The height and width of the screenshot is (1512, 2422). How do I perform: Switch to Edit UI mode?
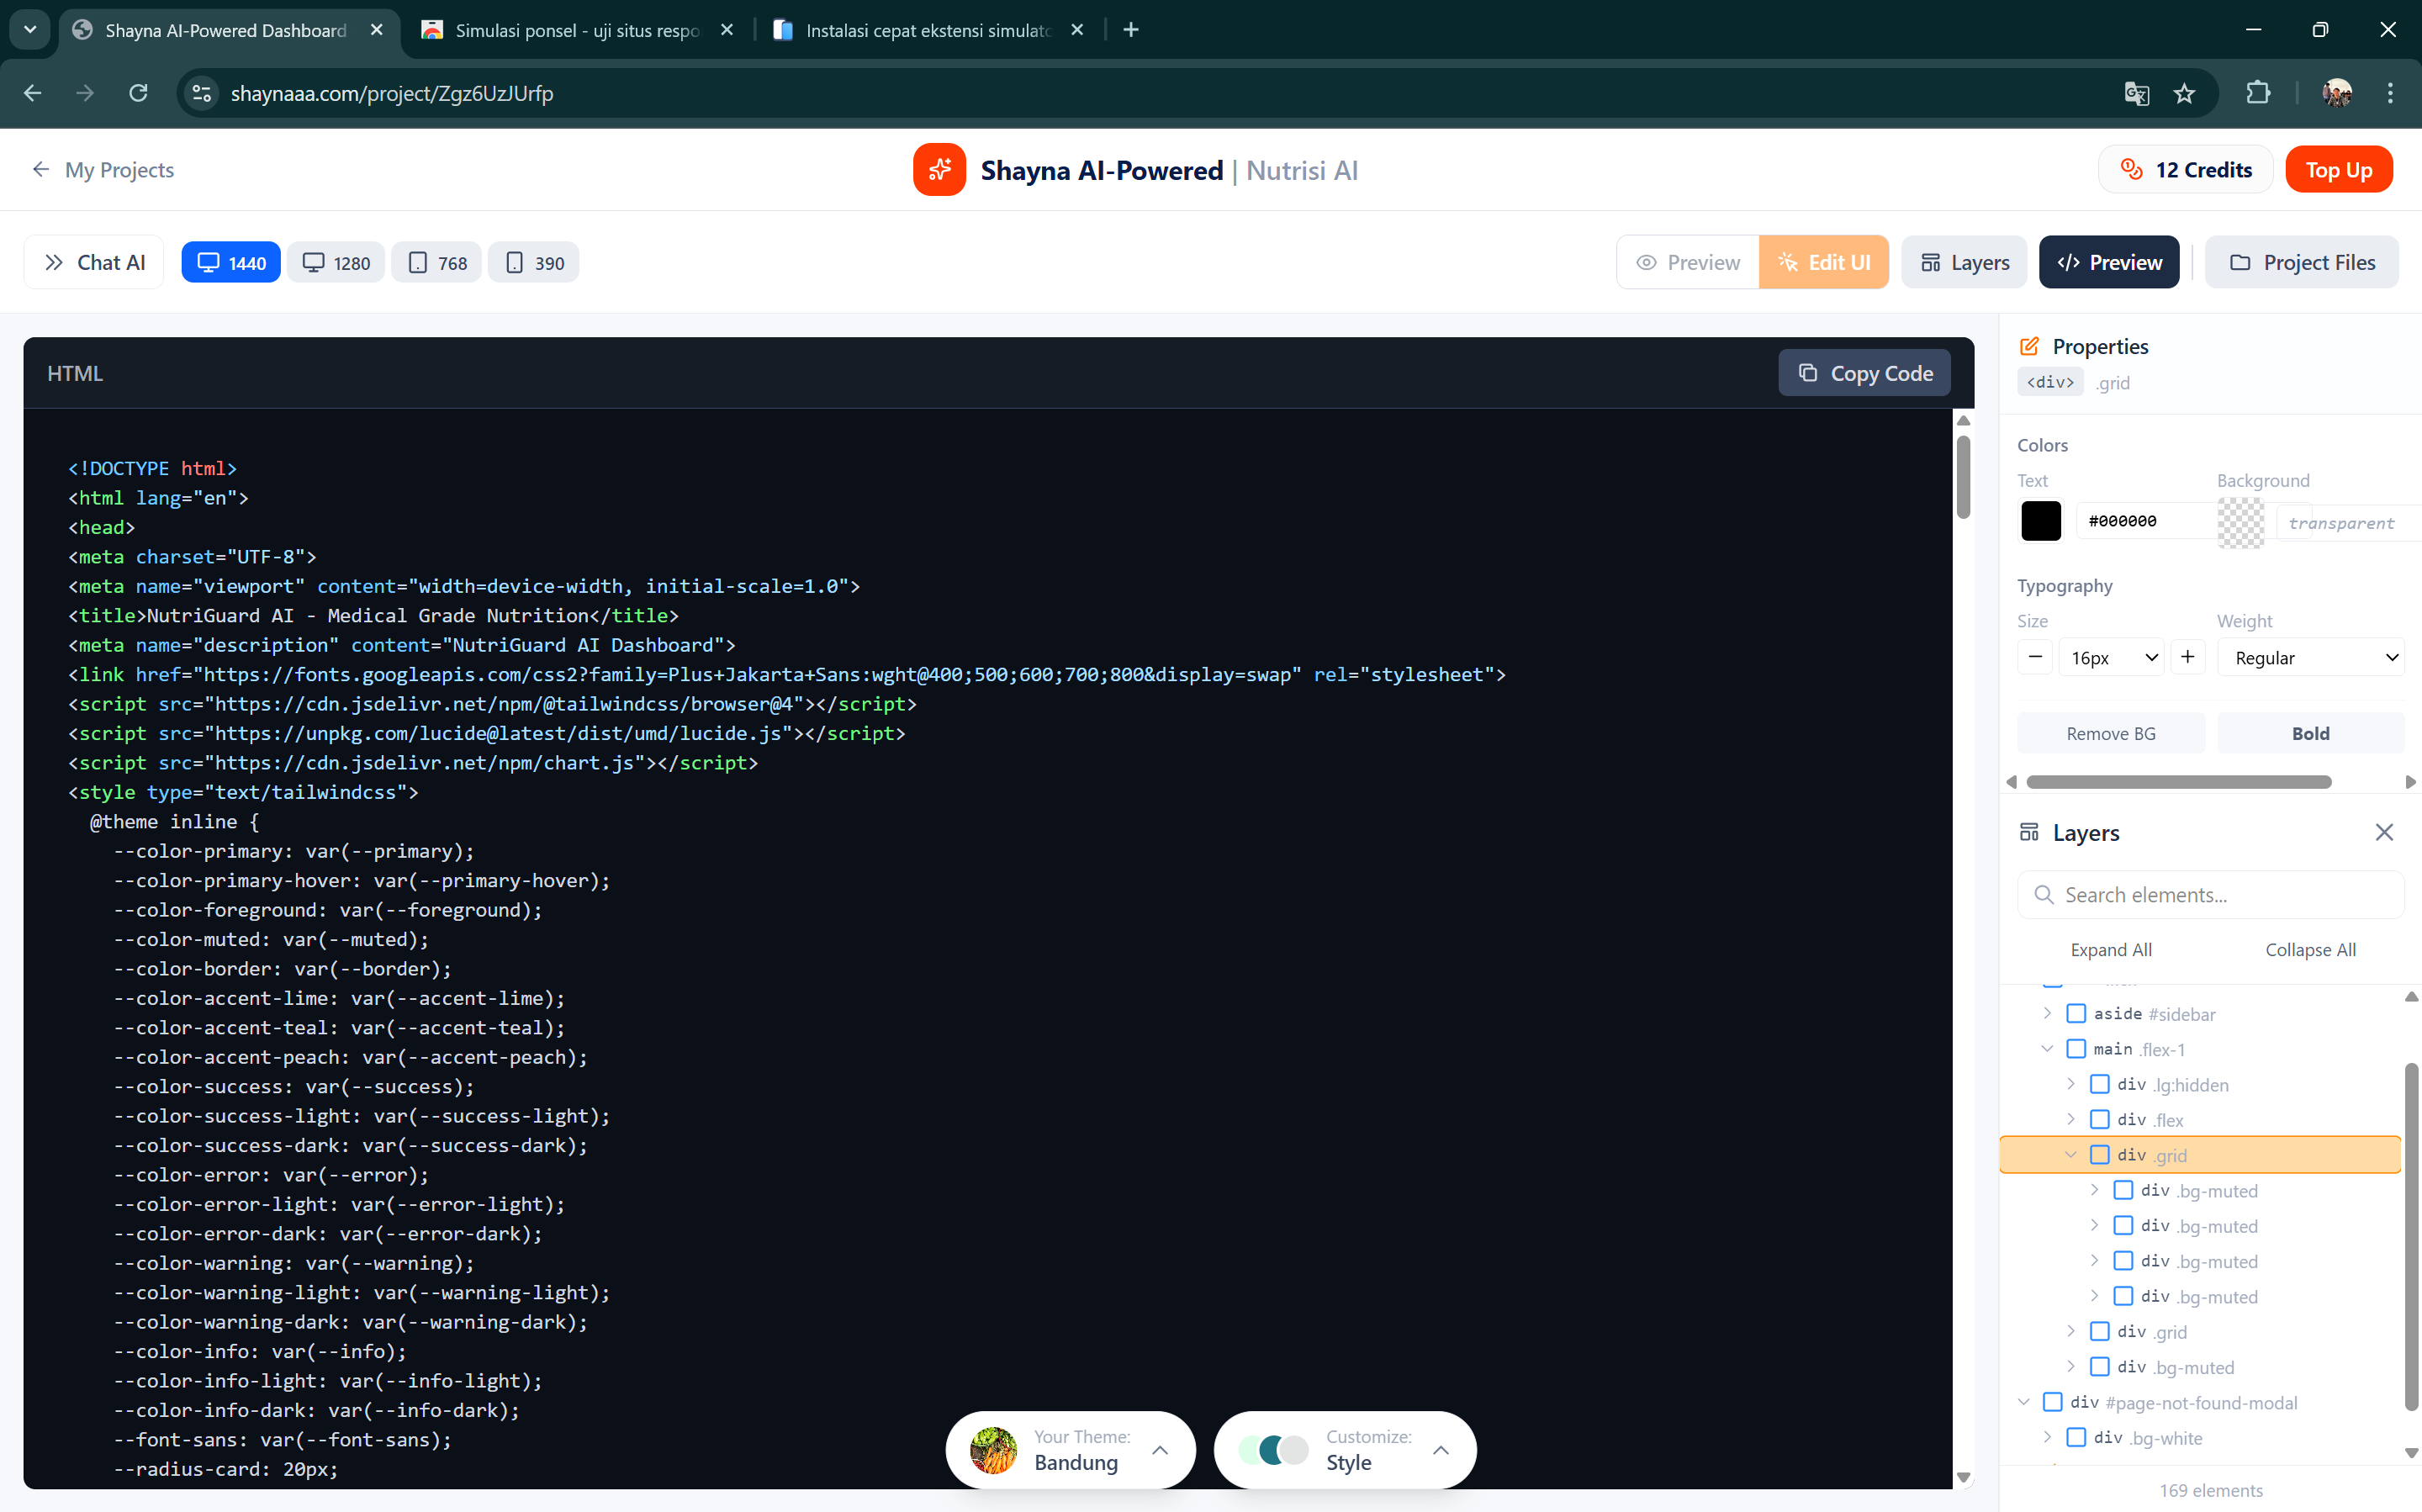[1824, 262]
